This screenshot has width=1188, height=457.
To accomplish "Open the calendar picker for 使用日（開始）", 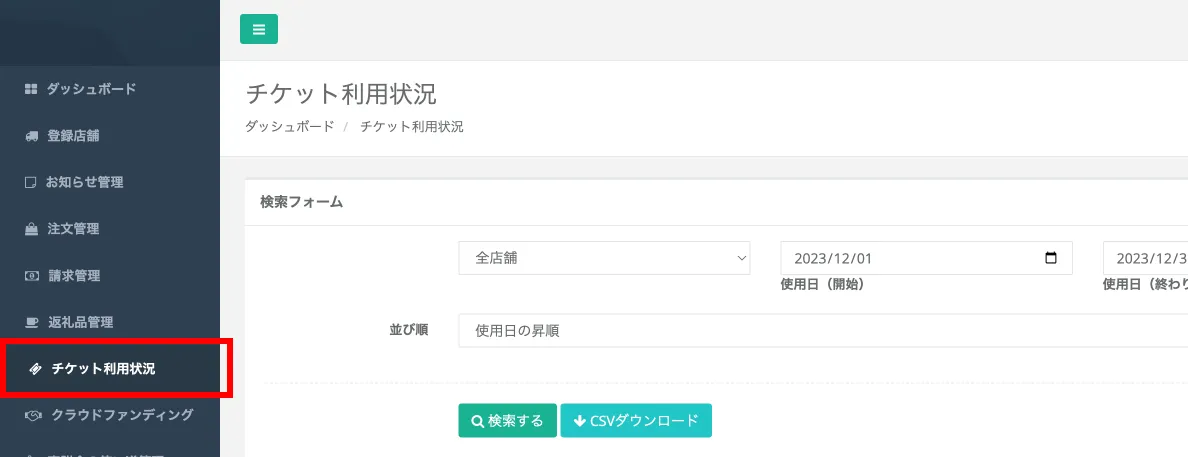I will pos(1050,258).
